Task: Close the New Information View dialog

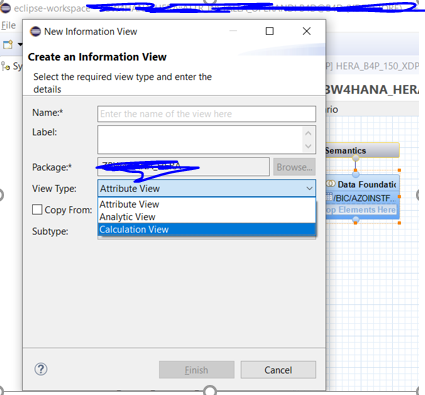Action: (x=307, y=31)
